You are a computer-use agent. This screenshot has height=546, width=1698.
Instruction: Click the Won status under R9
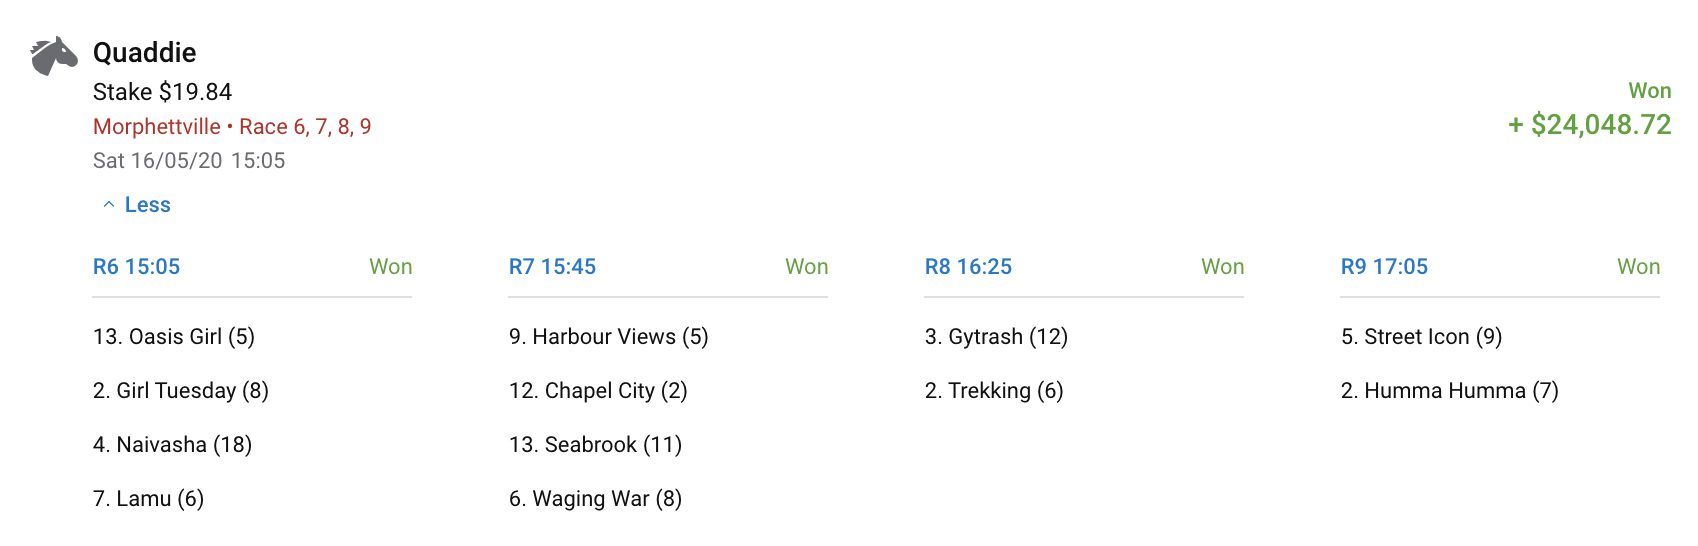pyautogui.click(x=1638, y=267)
